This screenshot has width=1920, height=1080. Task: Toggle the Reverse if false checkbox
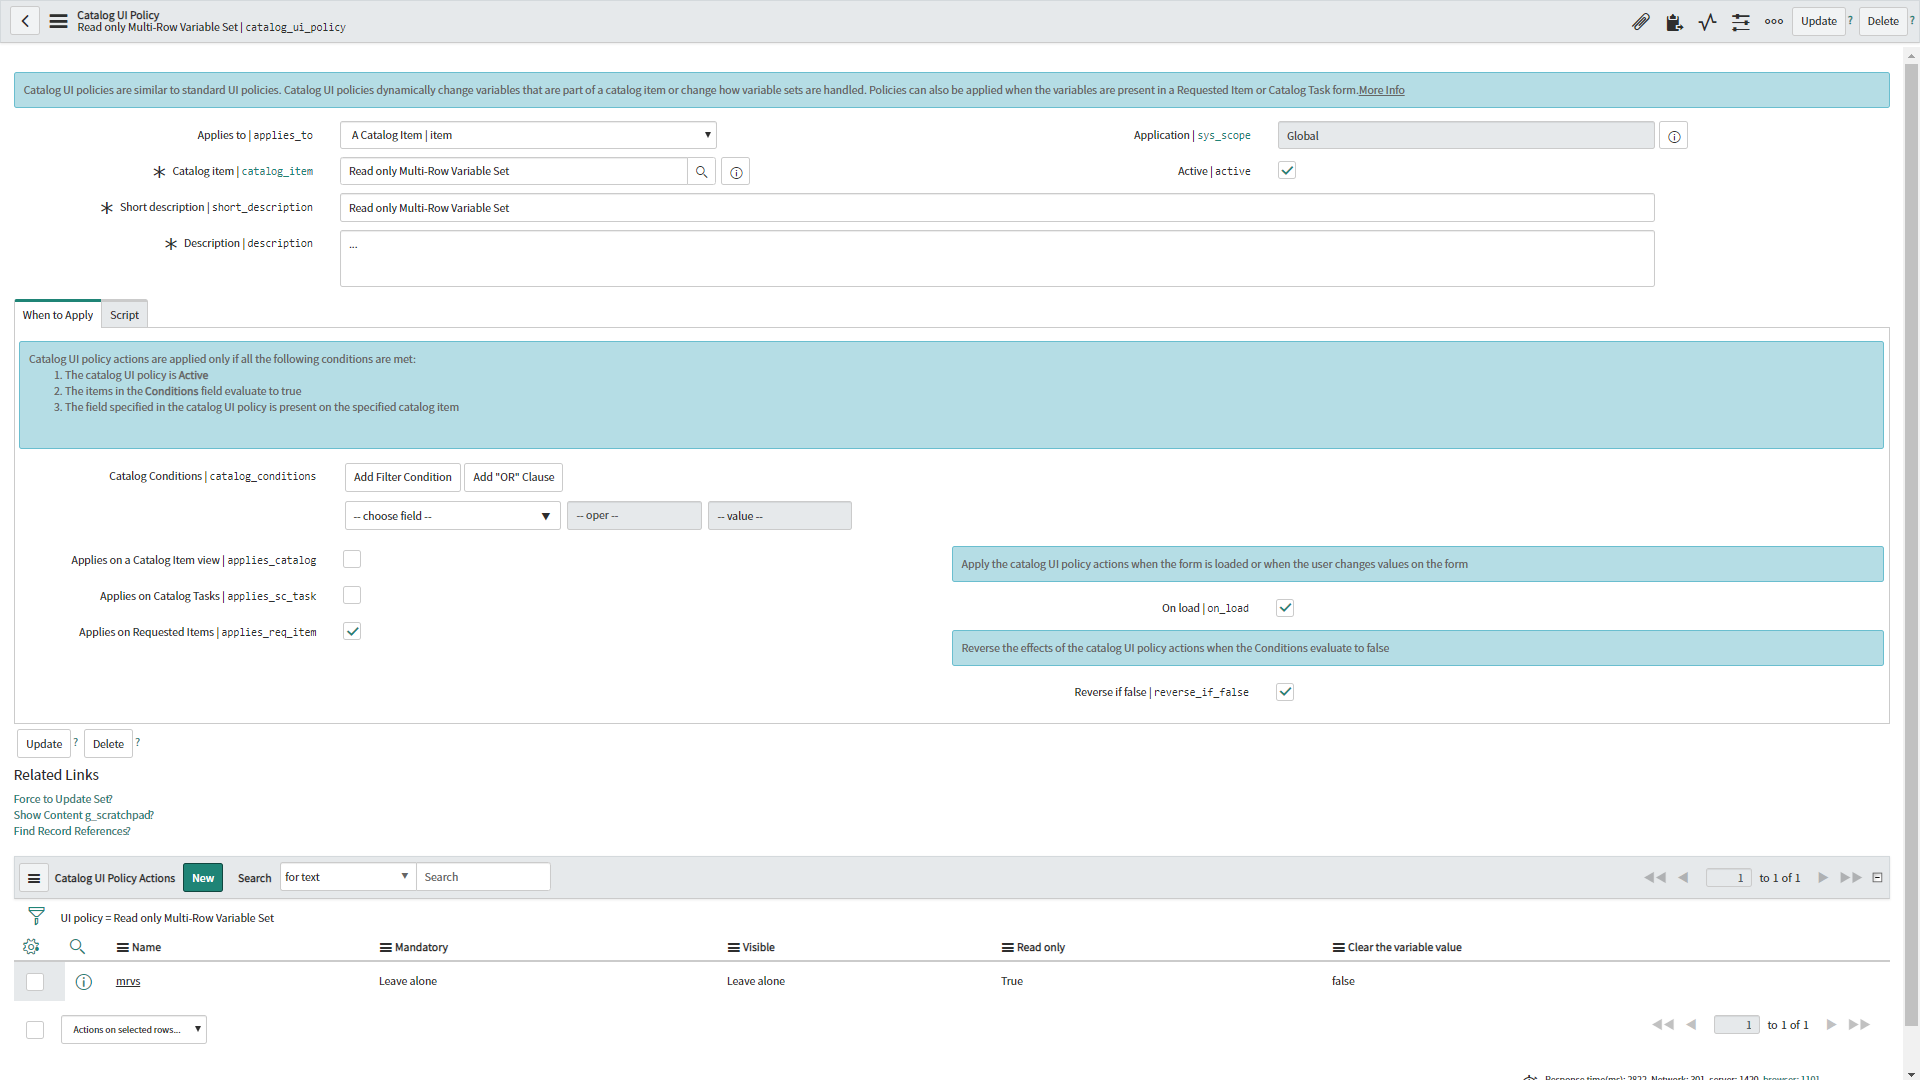tap(1286, 692)
